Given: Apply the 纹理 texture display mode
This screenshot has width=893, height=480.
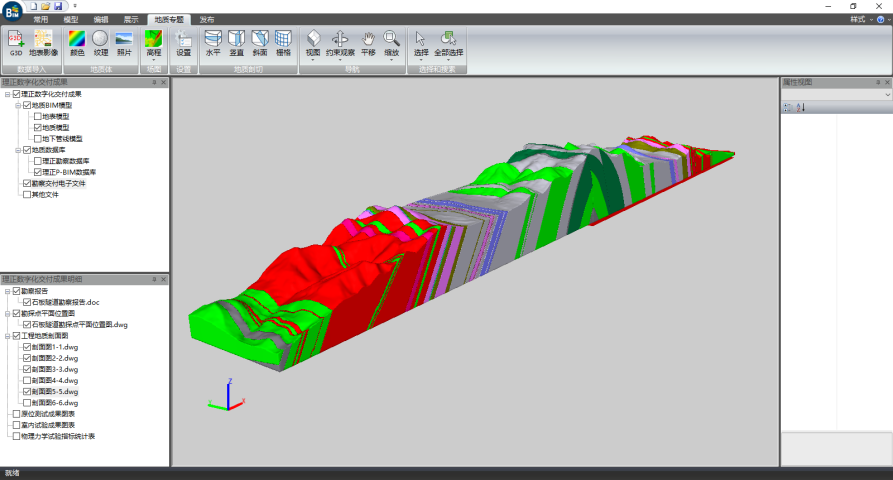Looking at the screenshot, I should (x=100, y=42).
